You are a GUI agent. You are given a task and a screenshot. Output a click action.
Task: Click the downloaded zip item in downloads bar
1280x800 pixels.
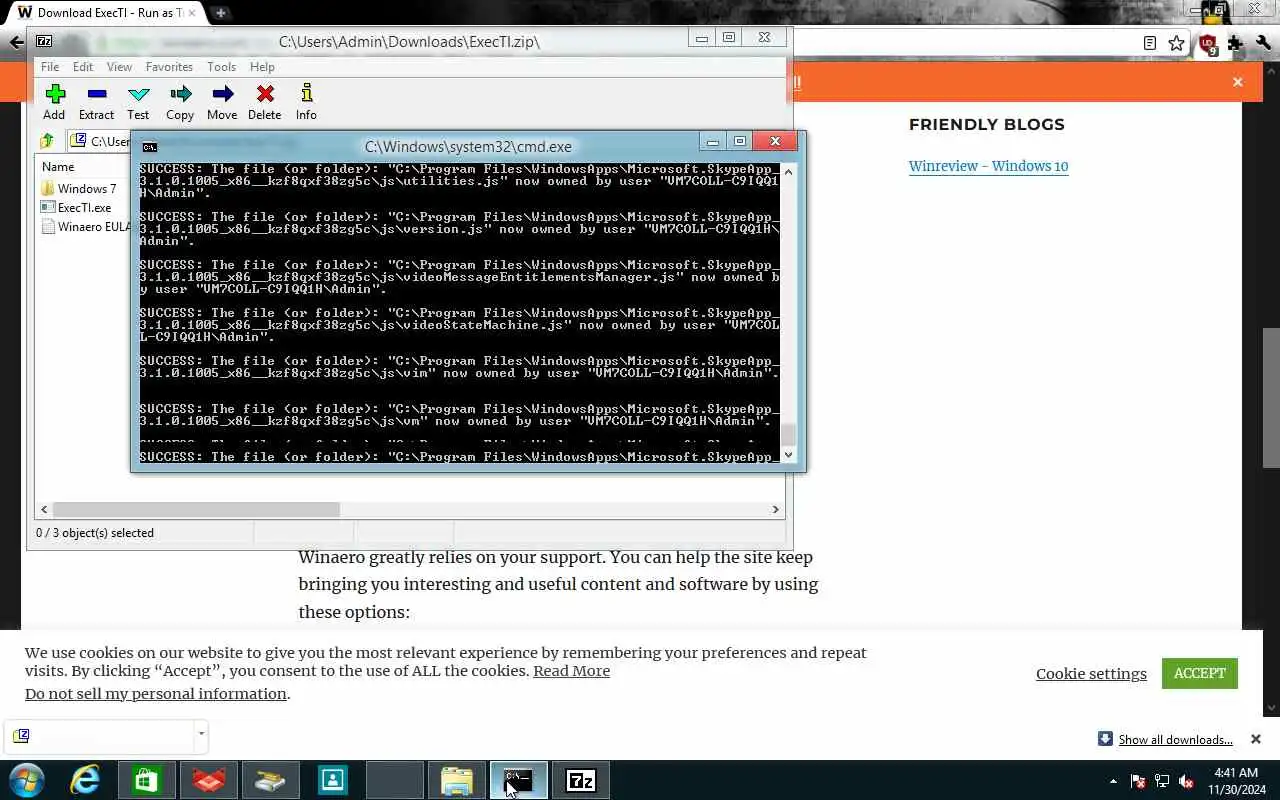(x=99, y=735)
